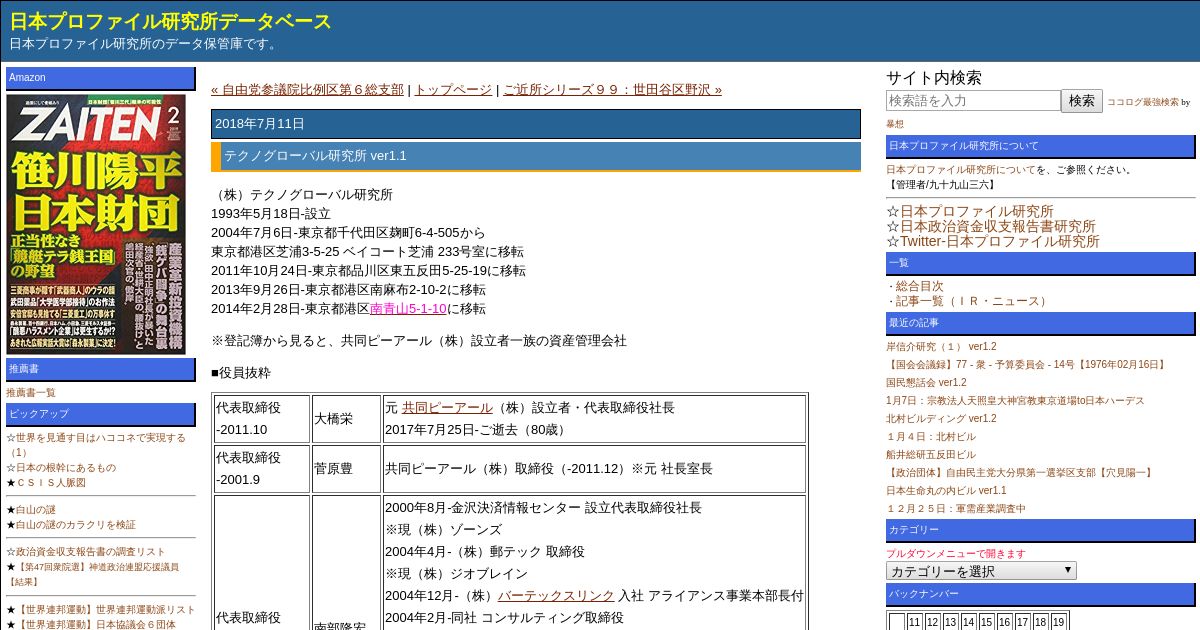1200x630 pixels.
Task: Open ☆Twitter-日本プロファイル研究所 link
Action: pyautogui.click(x=1000, y=241)
